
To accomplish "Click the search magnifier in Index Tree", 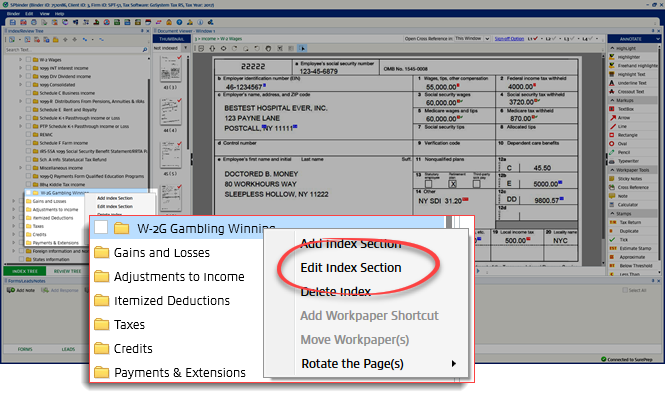I will [x=145, y=50].
